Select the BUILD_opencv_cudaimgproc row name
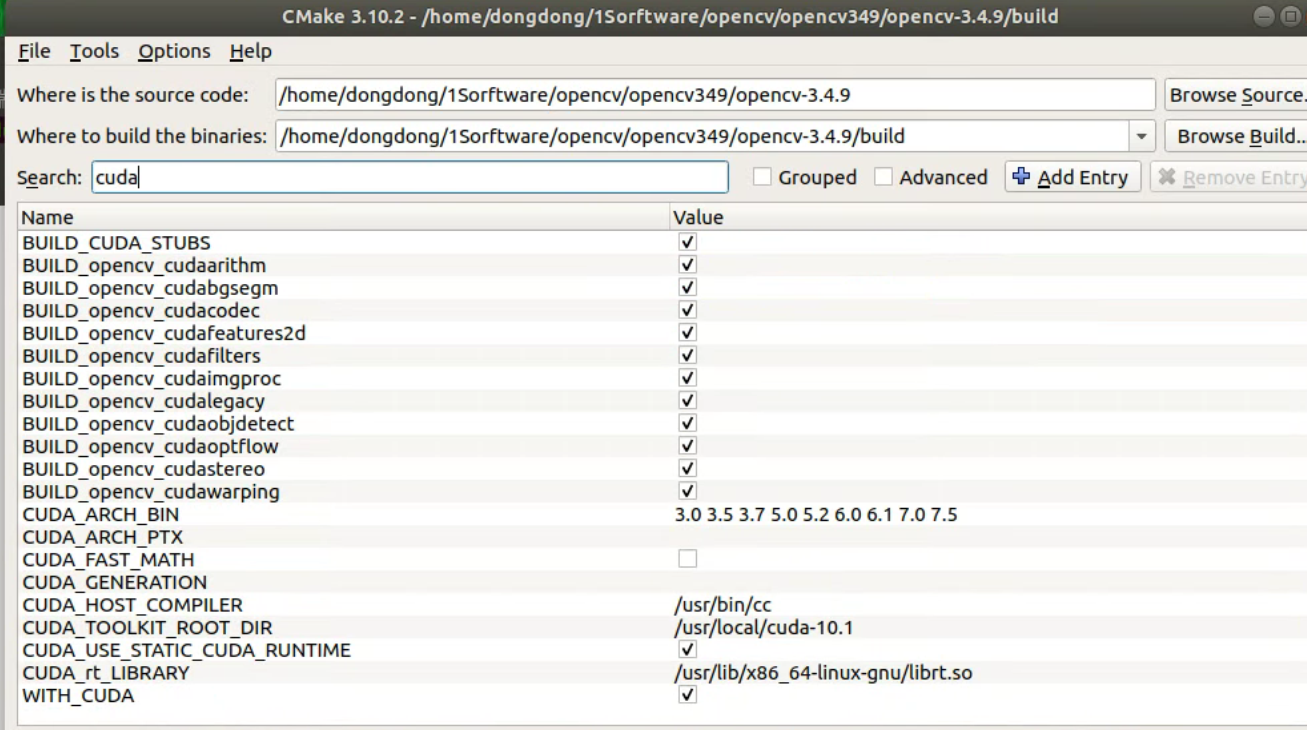The height and width of the screenshot is (730, 1307). point(152,379)
